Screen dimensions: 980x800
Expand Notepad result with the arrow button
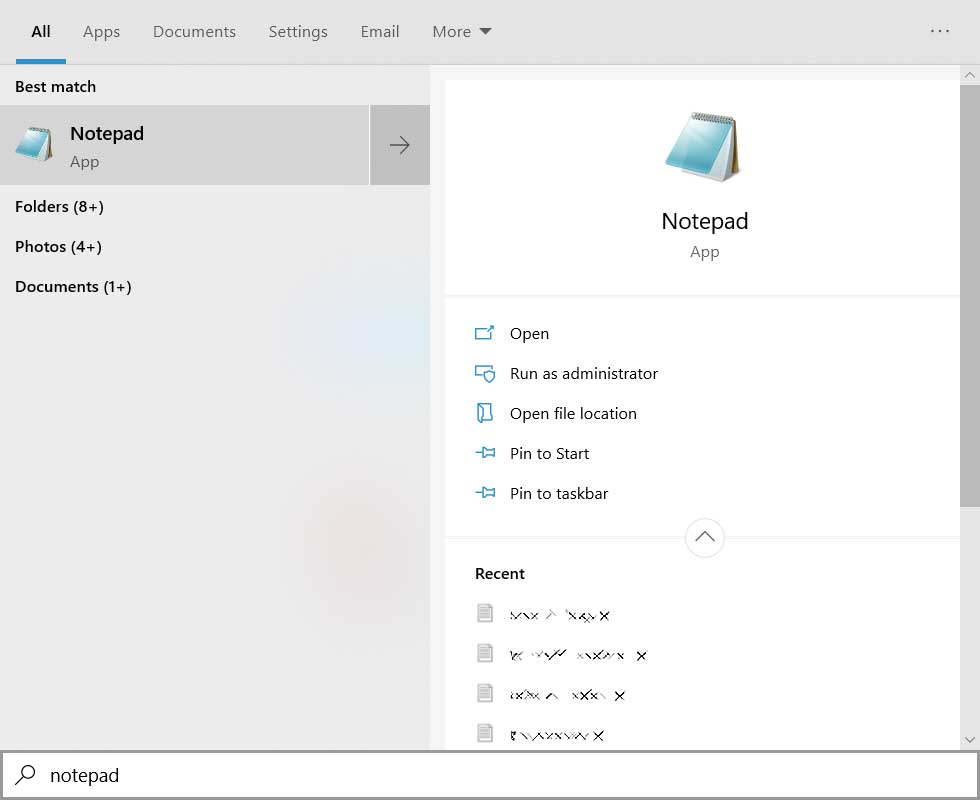(400, 145)
